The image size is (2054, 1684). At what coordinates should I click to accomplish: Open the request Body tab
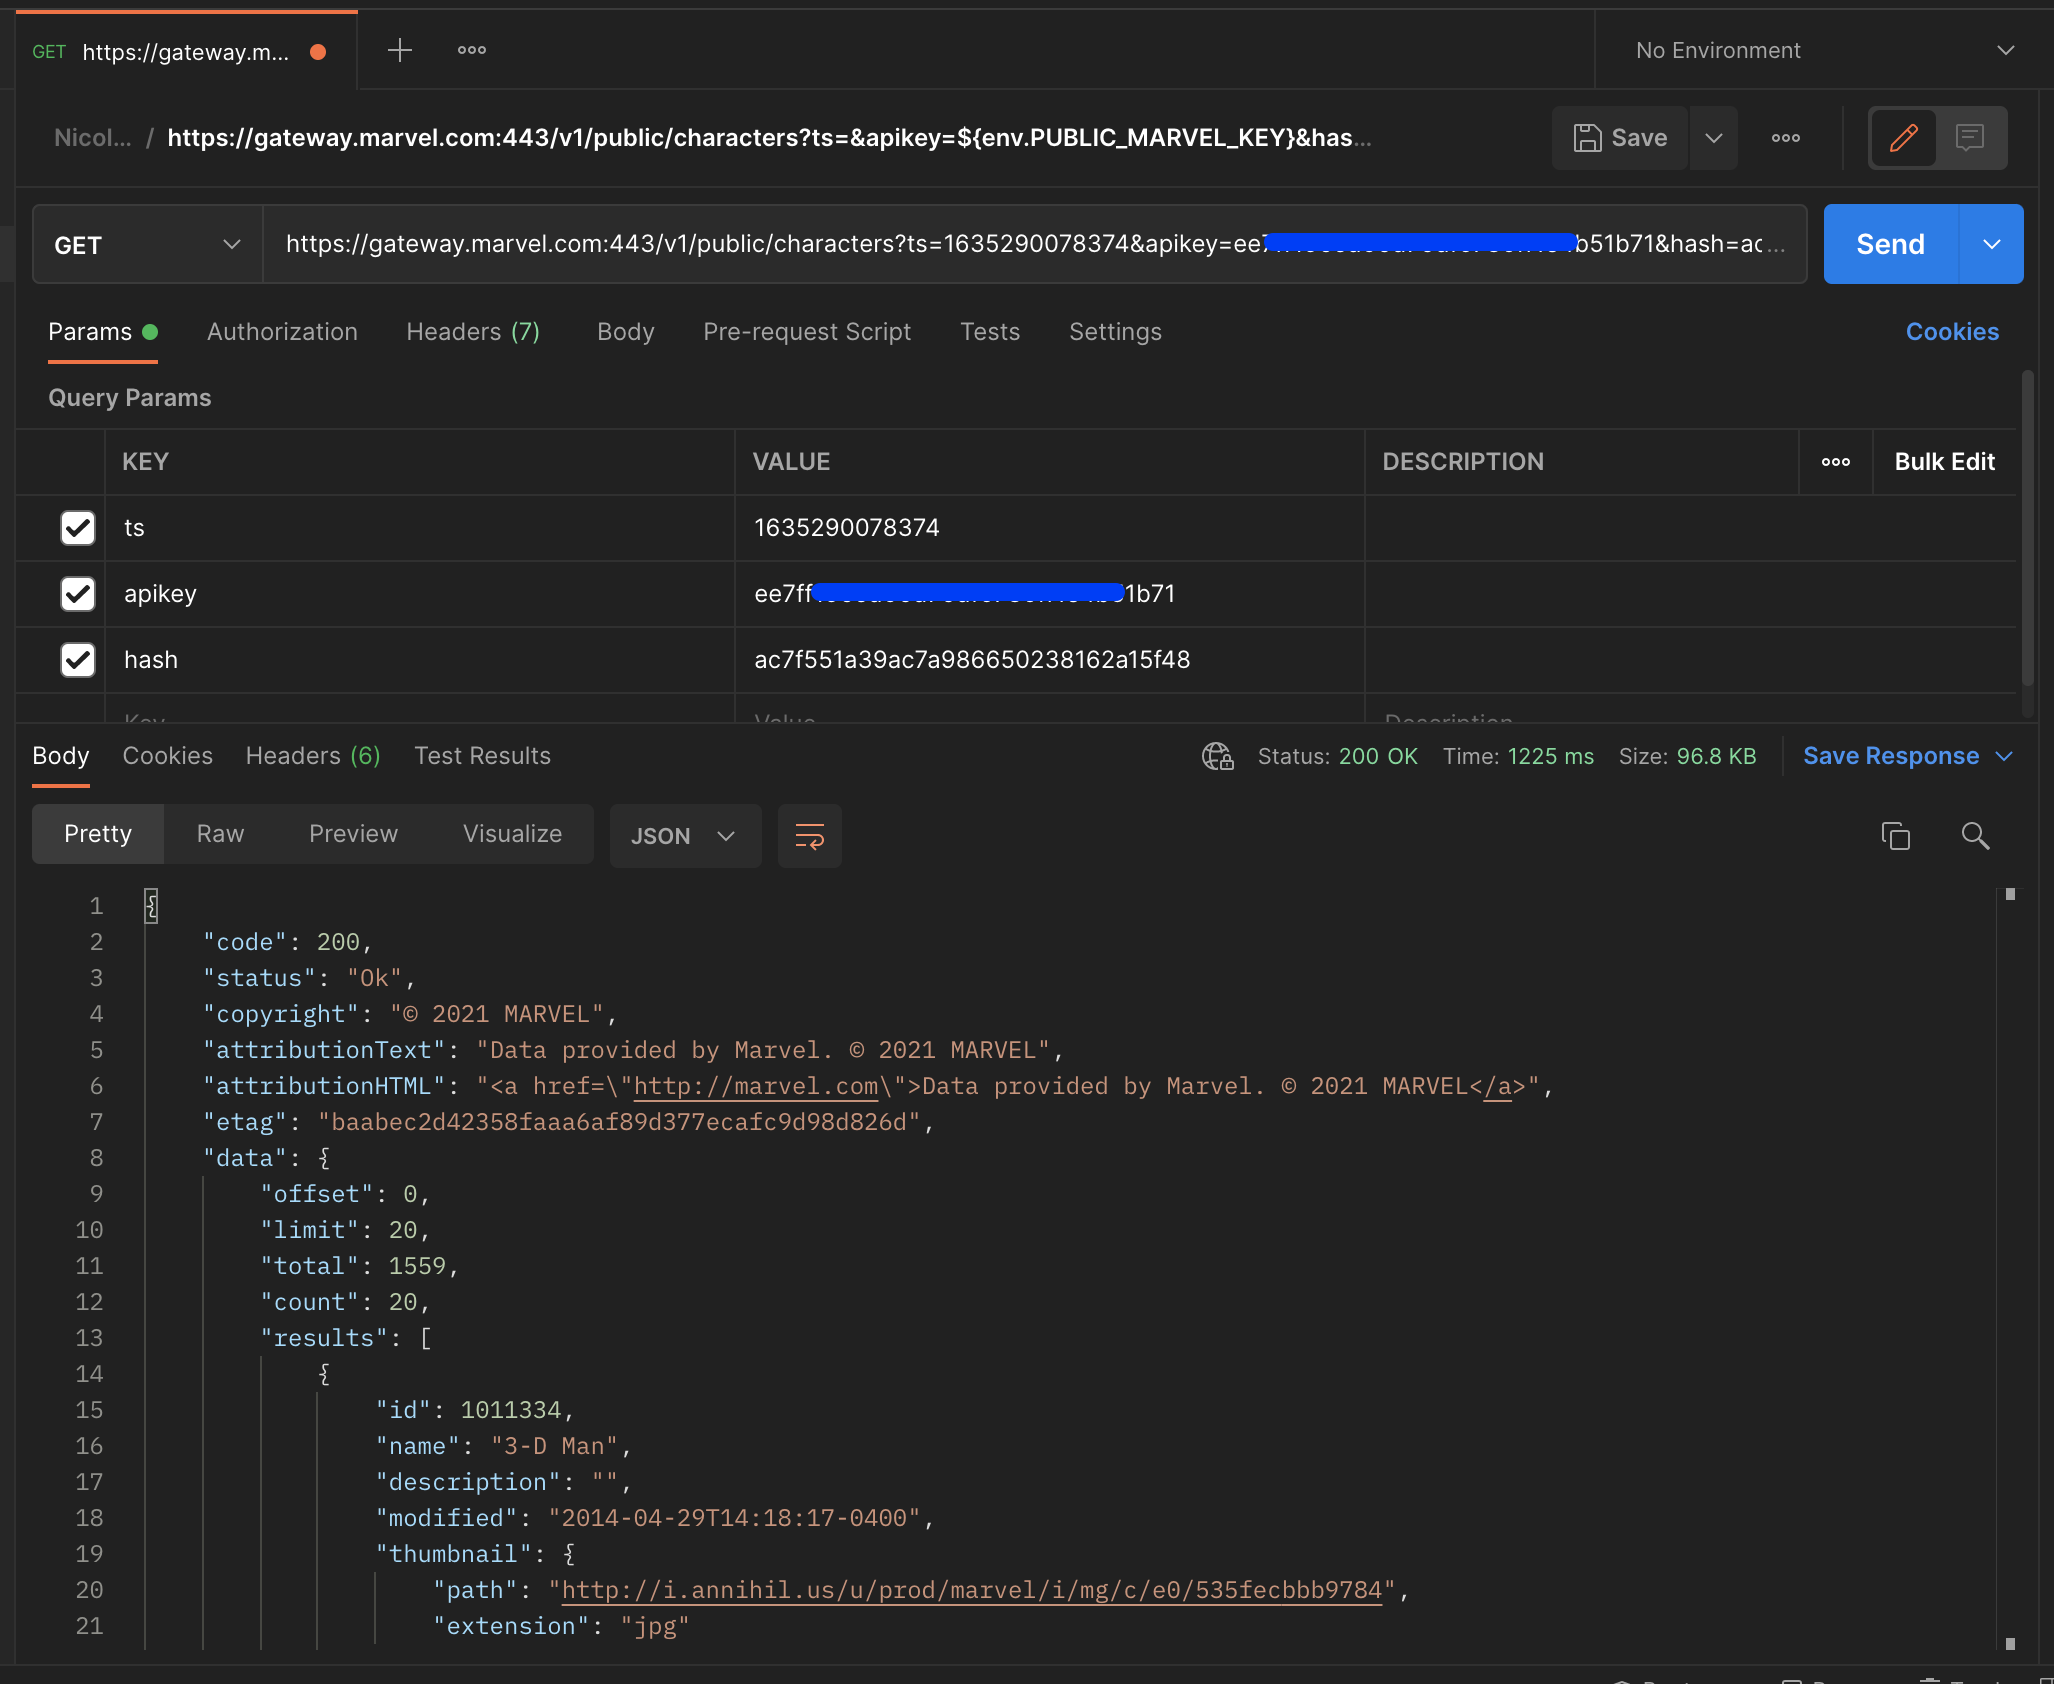coord(626,332)
